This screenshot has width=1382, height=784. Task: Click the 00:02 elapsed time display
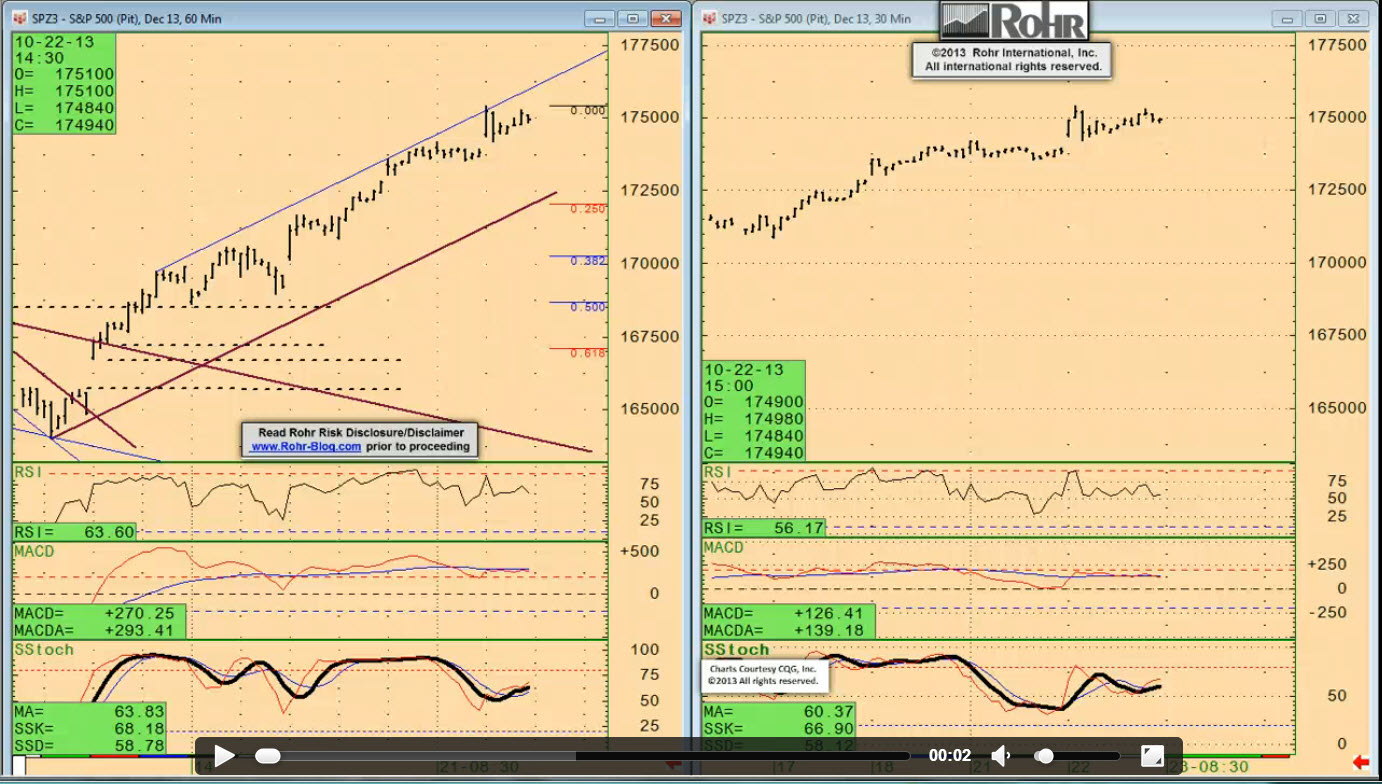click(949, 756)
